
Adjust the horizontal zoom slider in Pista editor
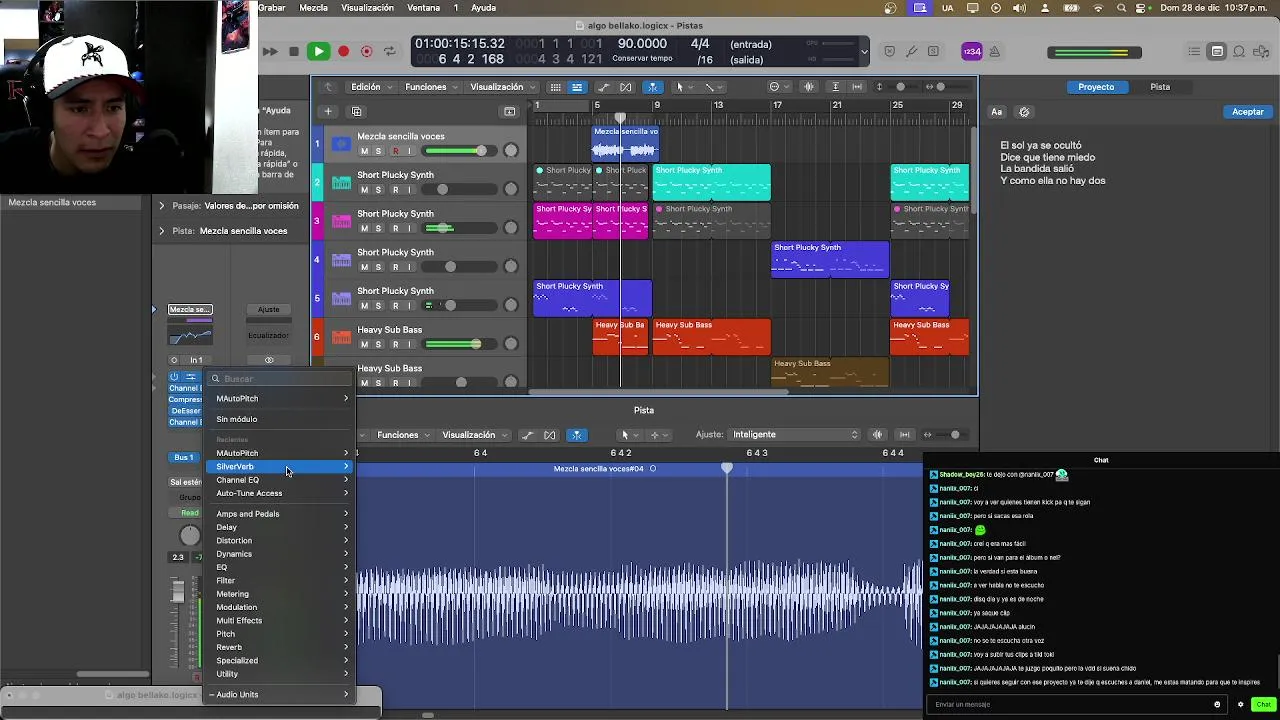point(947,435)
